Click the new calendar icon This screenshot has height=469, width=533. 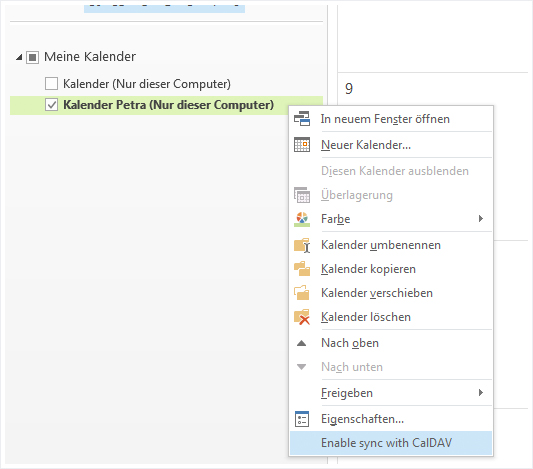tap(302, 145)
